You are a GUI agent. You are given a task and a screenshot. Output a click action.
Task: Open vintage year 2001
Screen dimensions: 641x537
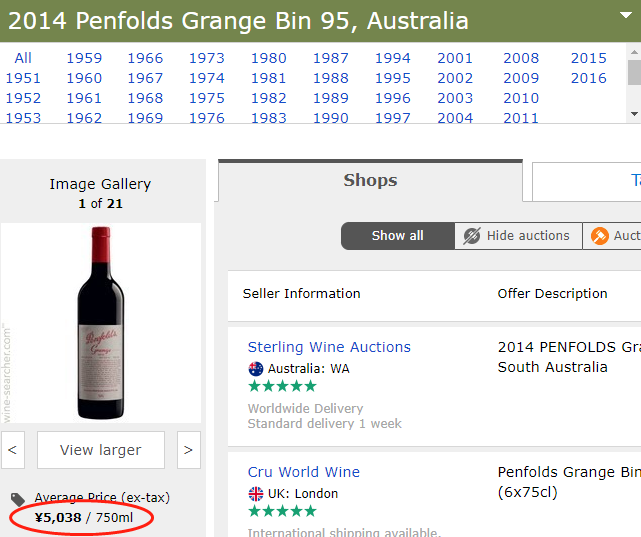[455, 58]
